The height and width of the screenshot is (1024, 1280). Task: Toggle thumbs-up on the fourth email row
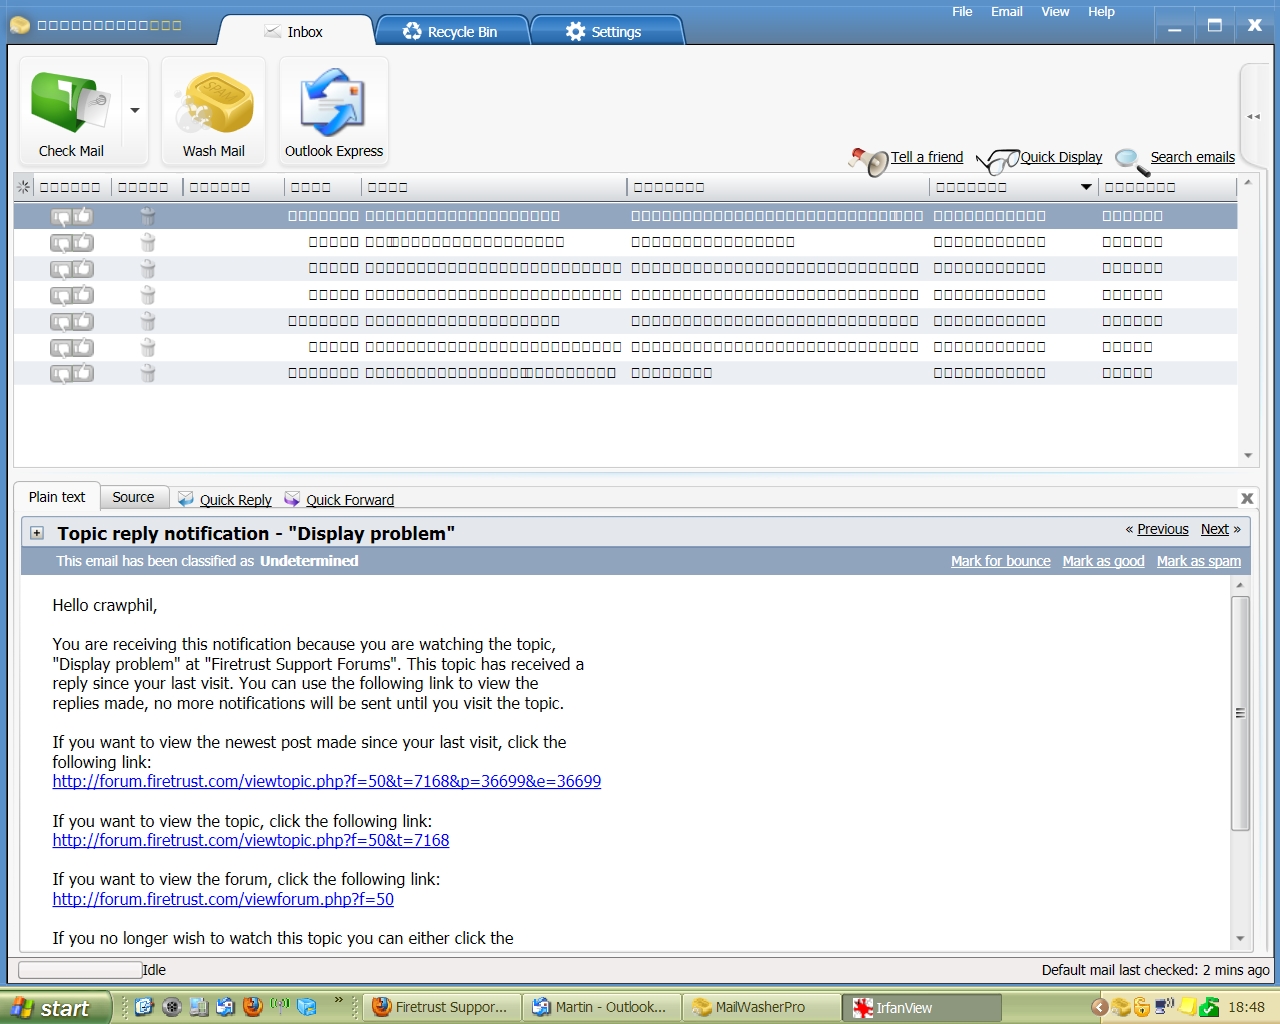tap(83, 295)
